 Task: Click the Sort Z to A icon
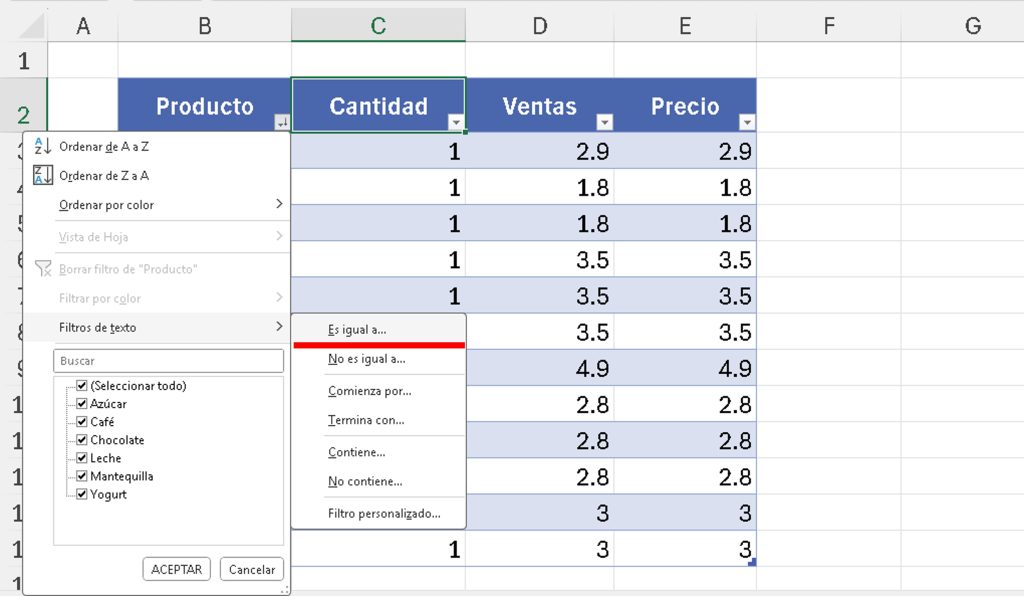[x=42, y=176]
